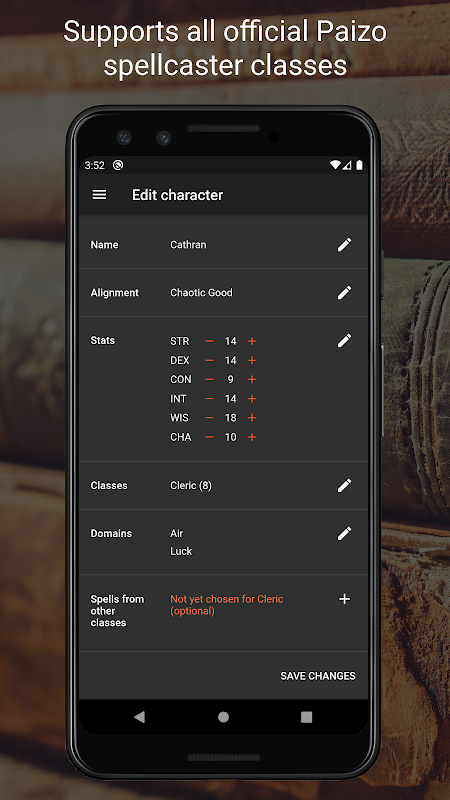The image size is (450, 800).
Task: Save changes to the character
Action: click(x=318, y=676)
